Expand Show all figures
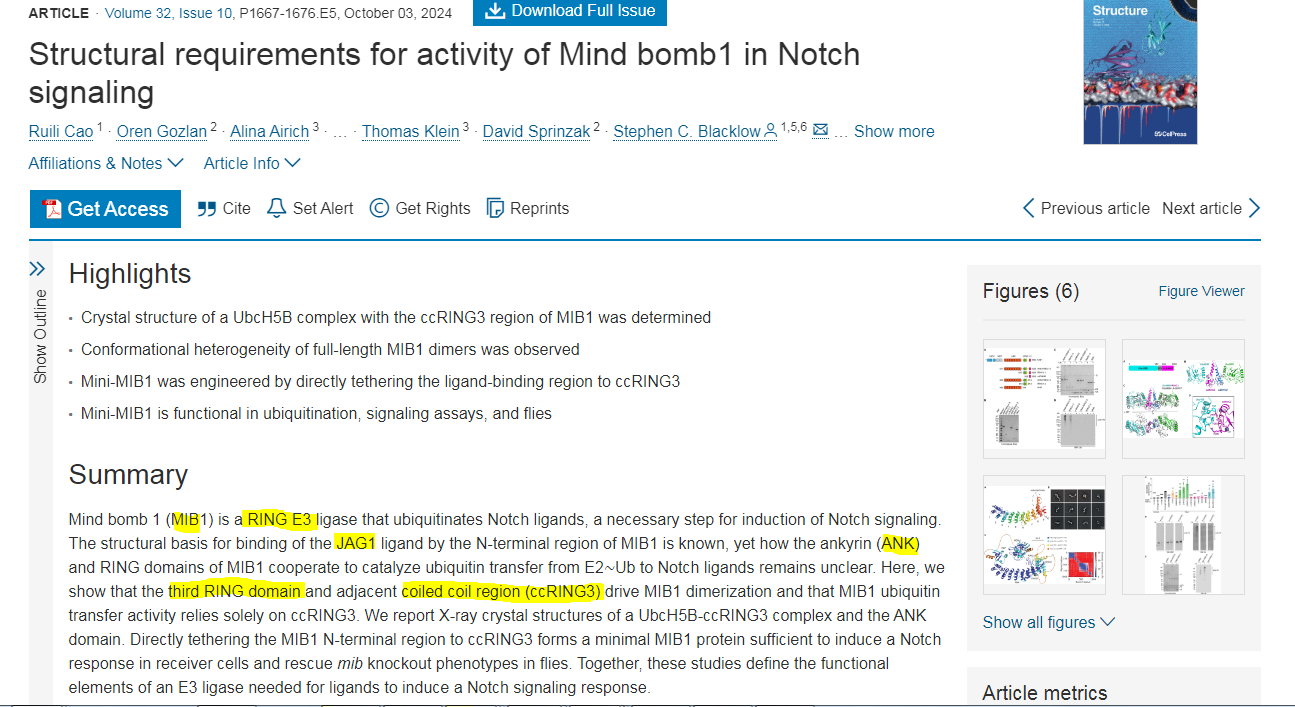 pos(1048,622)
